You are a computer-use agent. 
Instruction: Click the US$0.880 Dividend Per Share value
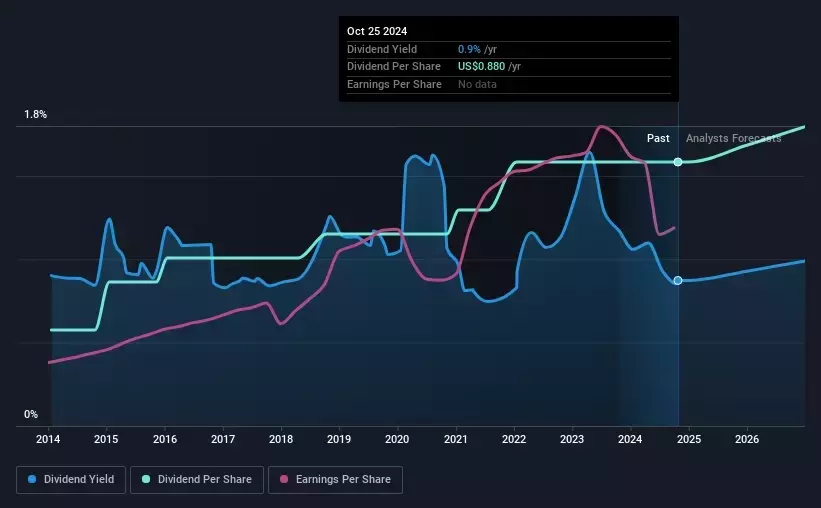pos(481,67)
